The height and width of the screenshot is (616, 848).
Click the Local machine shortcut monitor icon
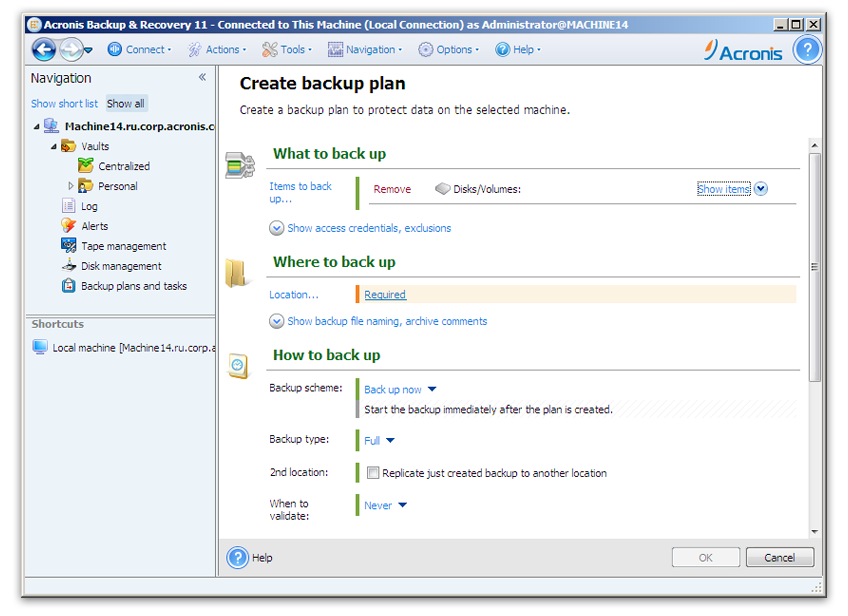tap(40, 347)
